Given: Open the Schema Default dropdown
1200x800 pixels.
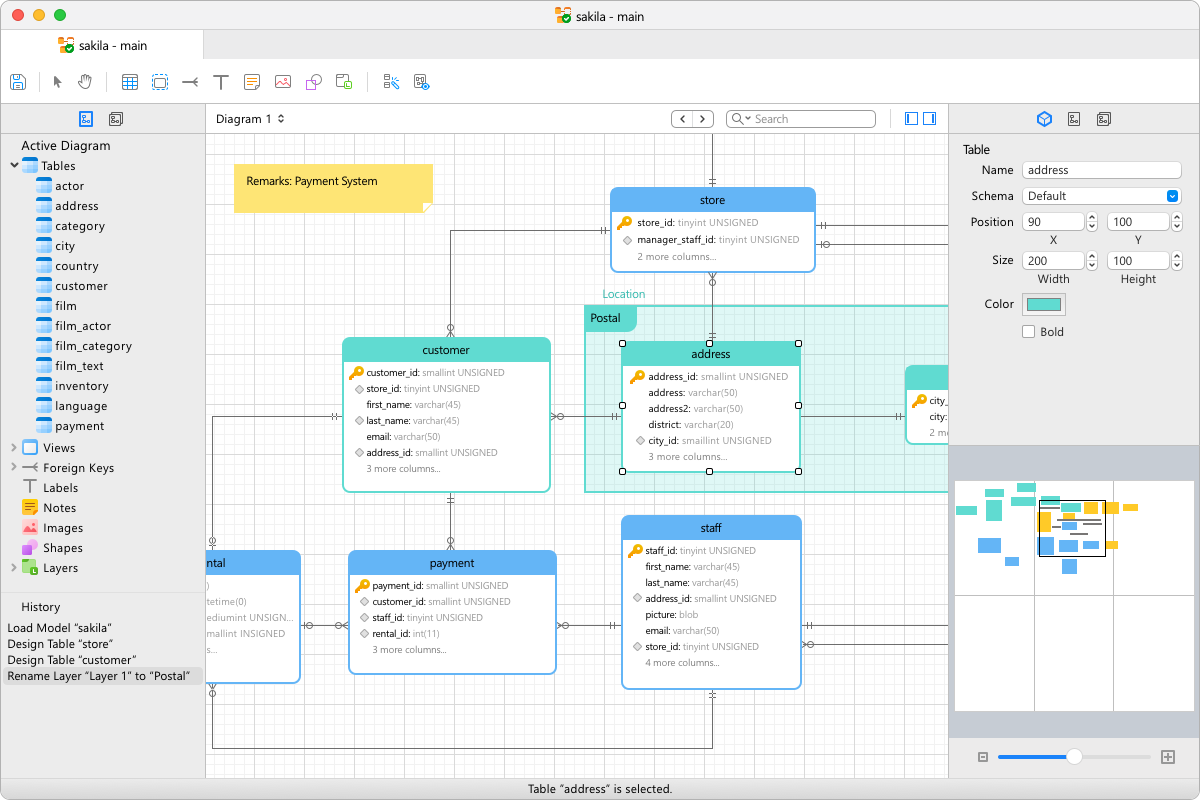Looking at the screenshot, I should point(1101,196).
